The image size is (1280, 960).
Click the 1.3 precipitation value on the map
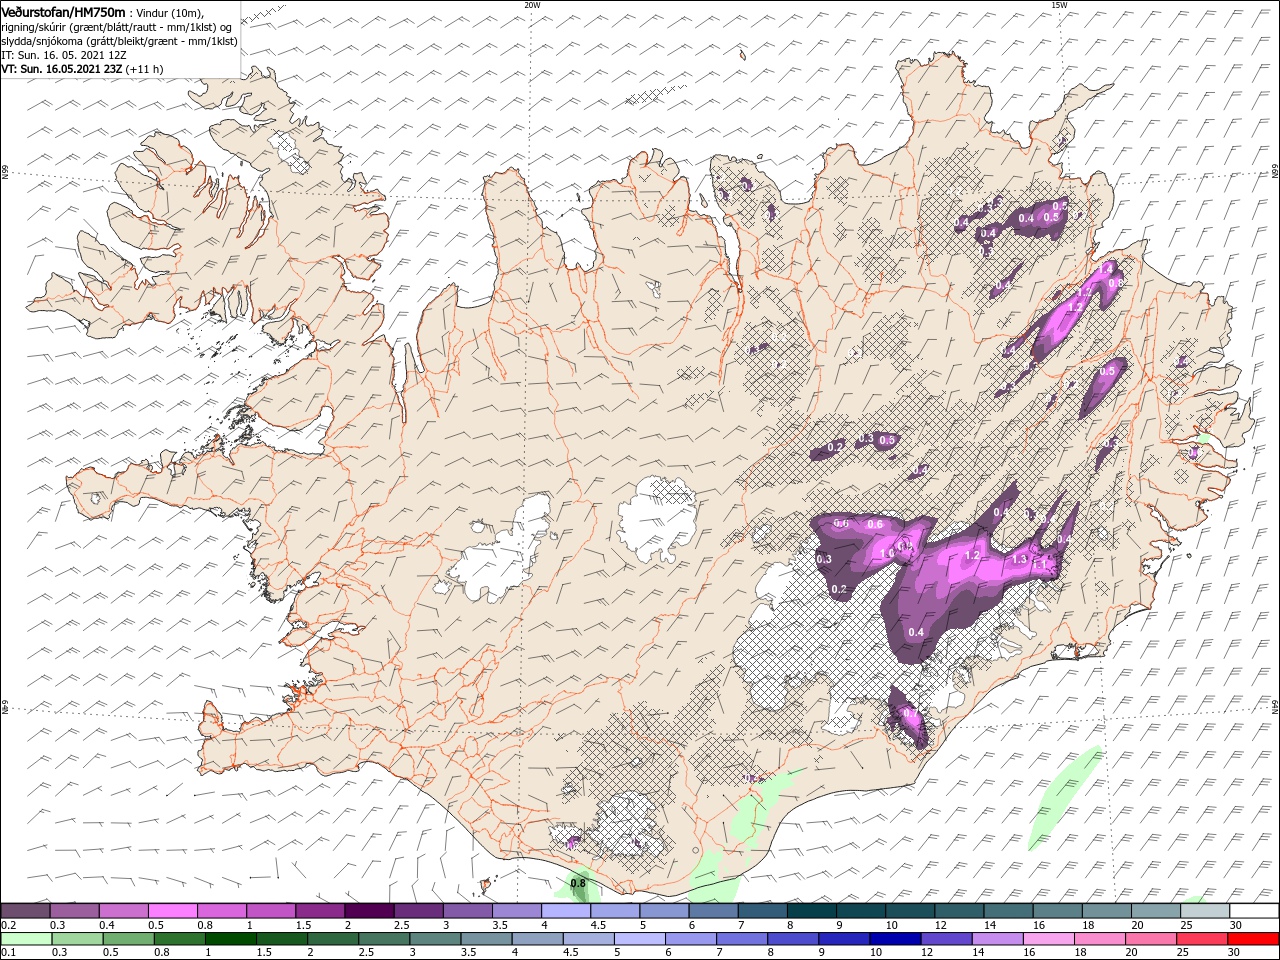click(x=1019, y=559)
